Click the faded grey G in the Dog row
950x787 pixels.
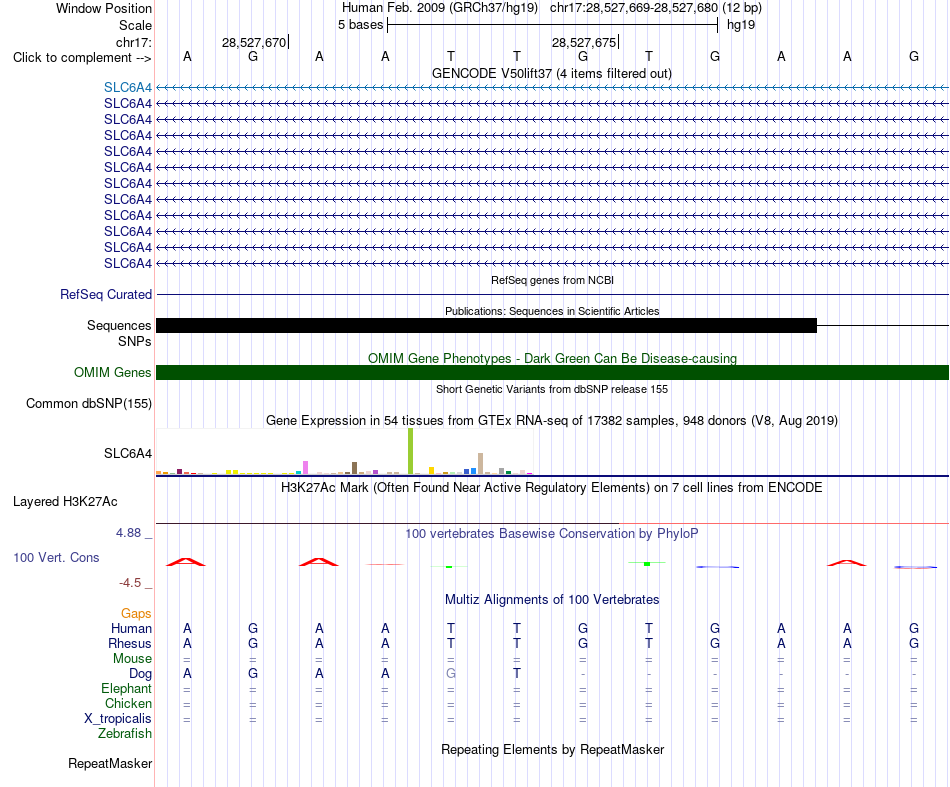451,674
